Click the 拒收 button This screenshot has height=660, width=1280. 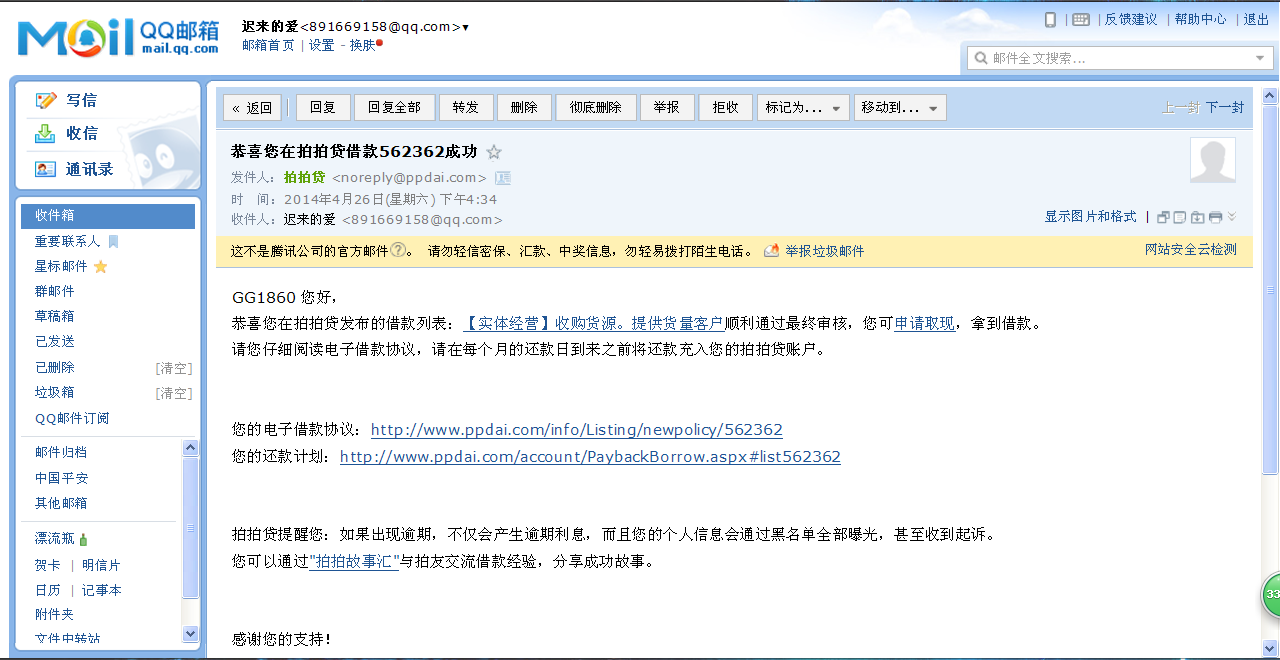pos(725,107)
